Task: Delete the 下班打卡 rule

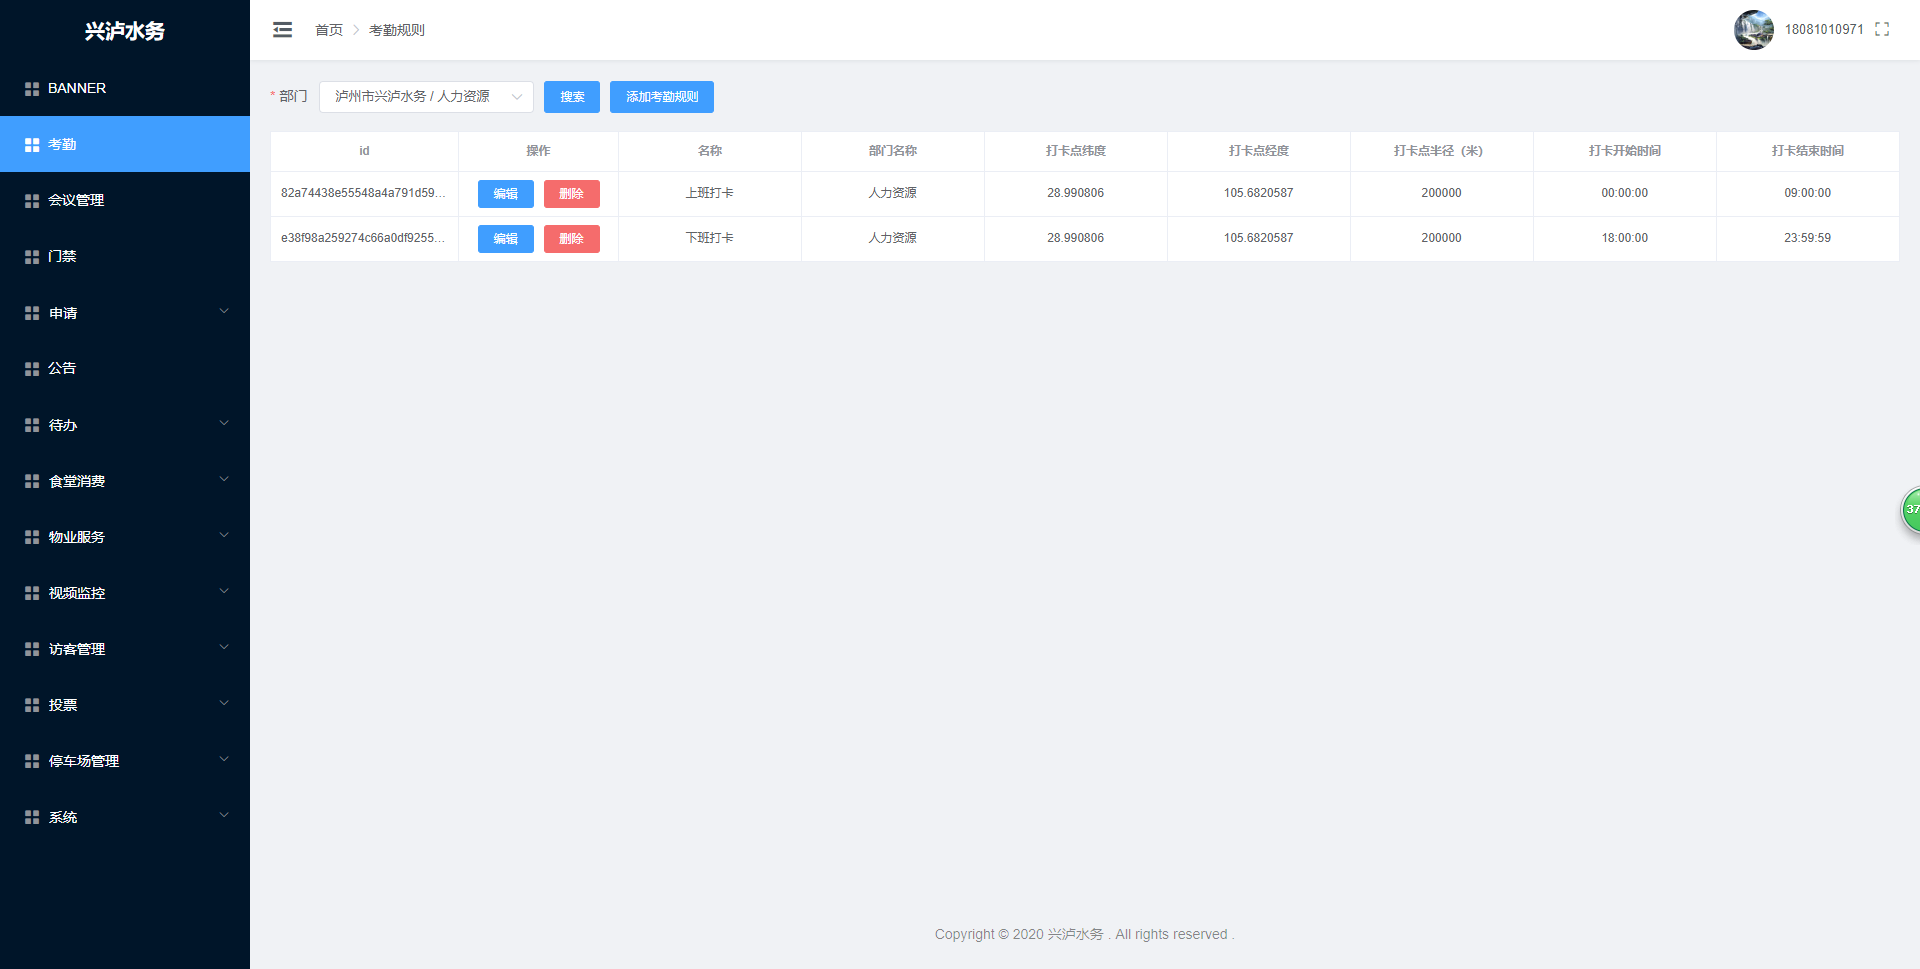Action: (x=571, y=239)
